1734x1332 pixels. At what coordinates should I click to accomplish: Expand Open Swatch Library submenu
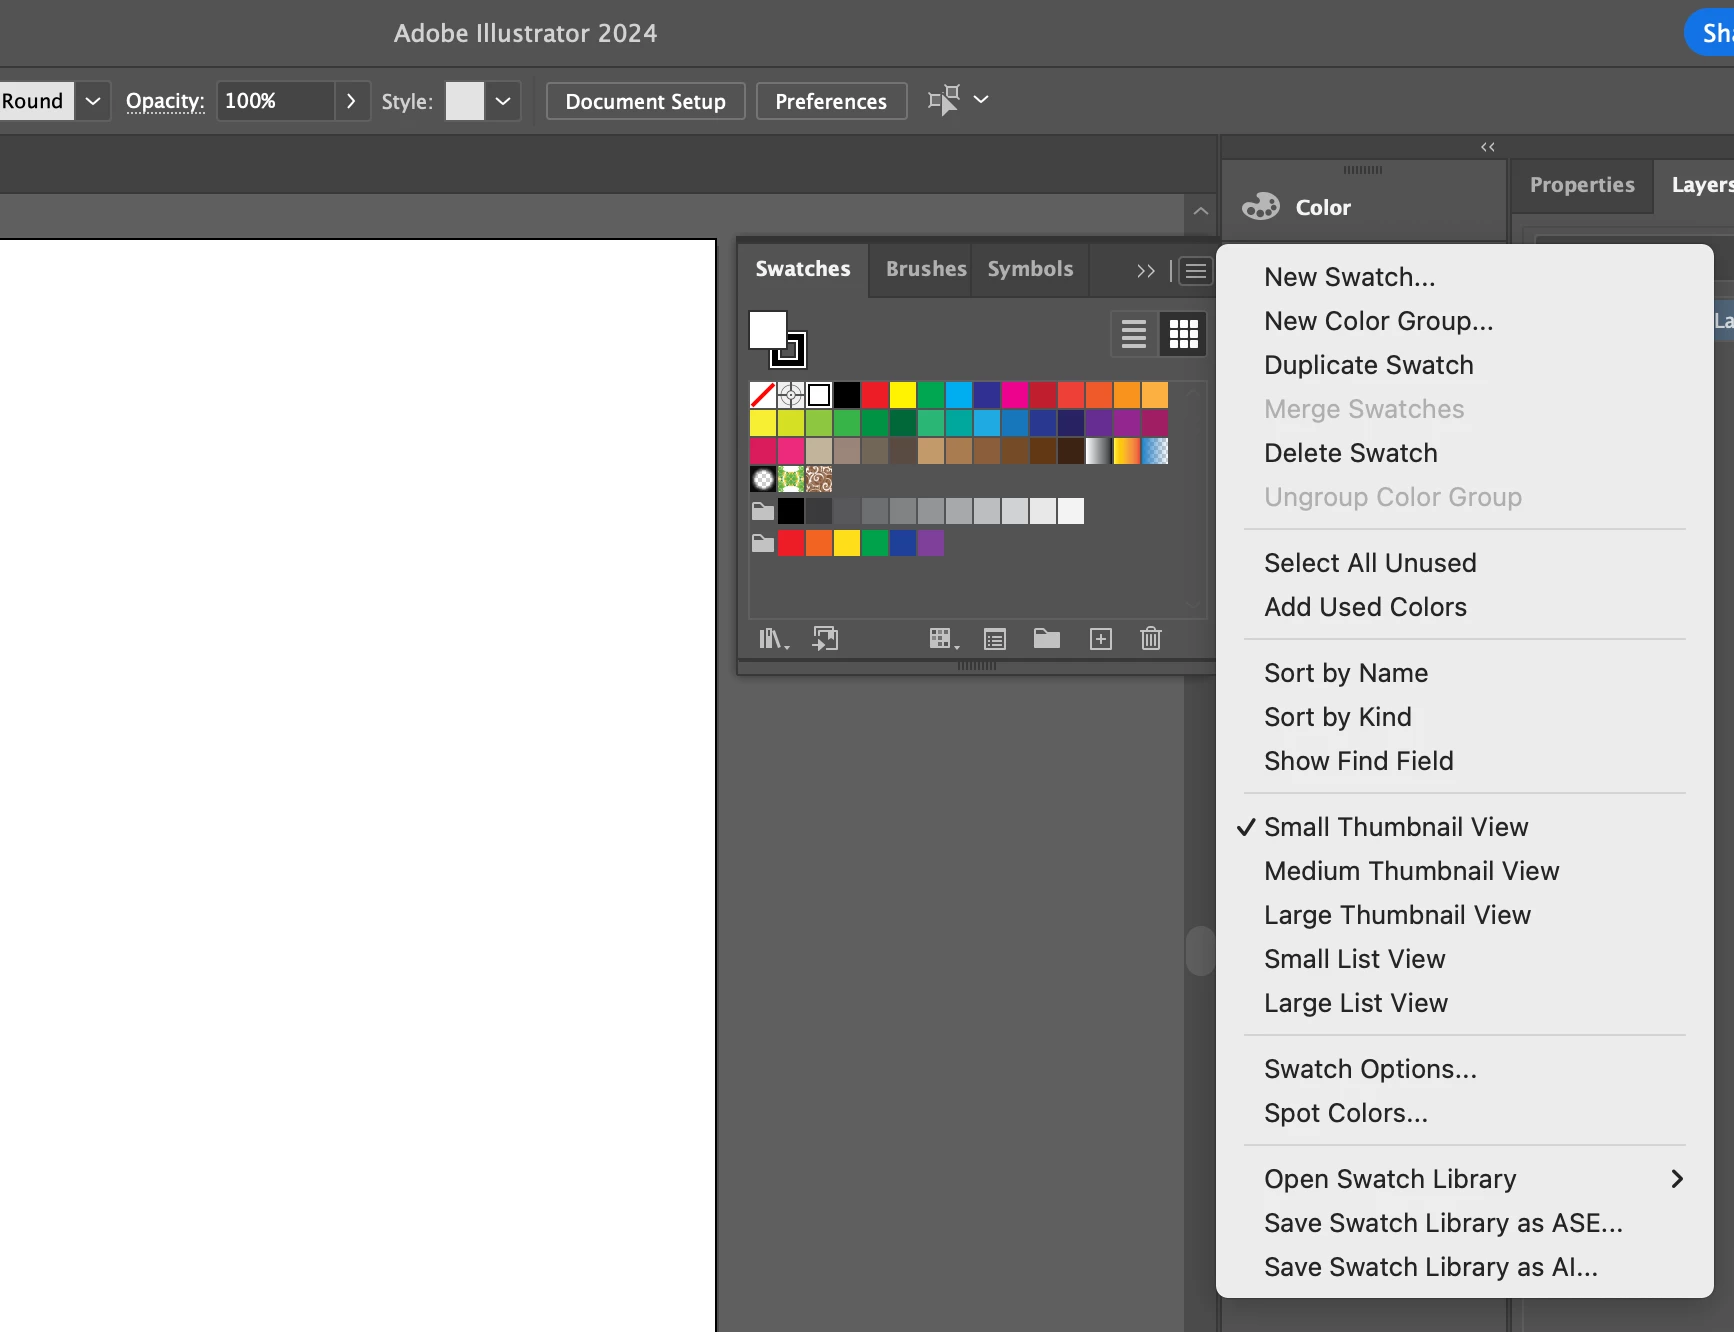click(x=1465, y=1179)
